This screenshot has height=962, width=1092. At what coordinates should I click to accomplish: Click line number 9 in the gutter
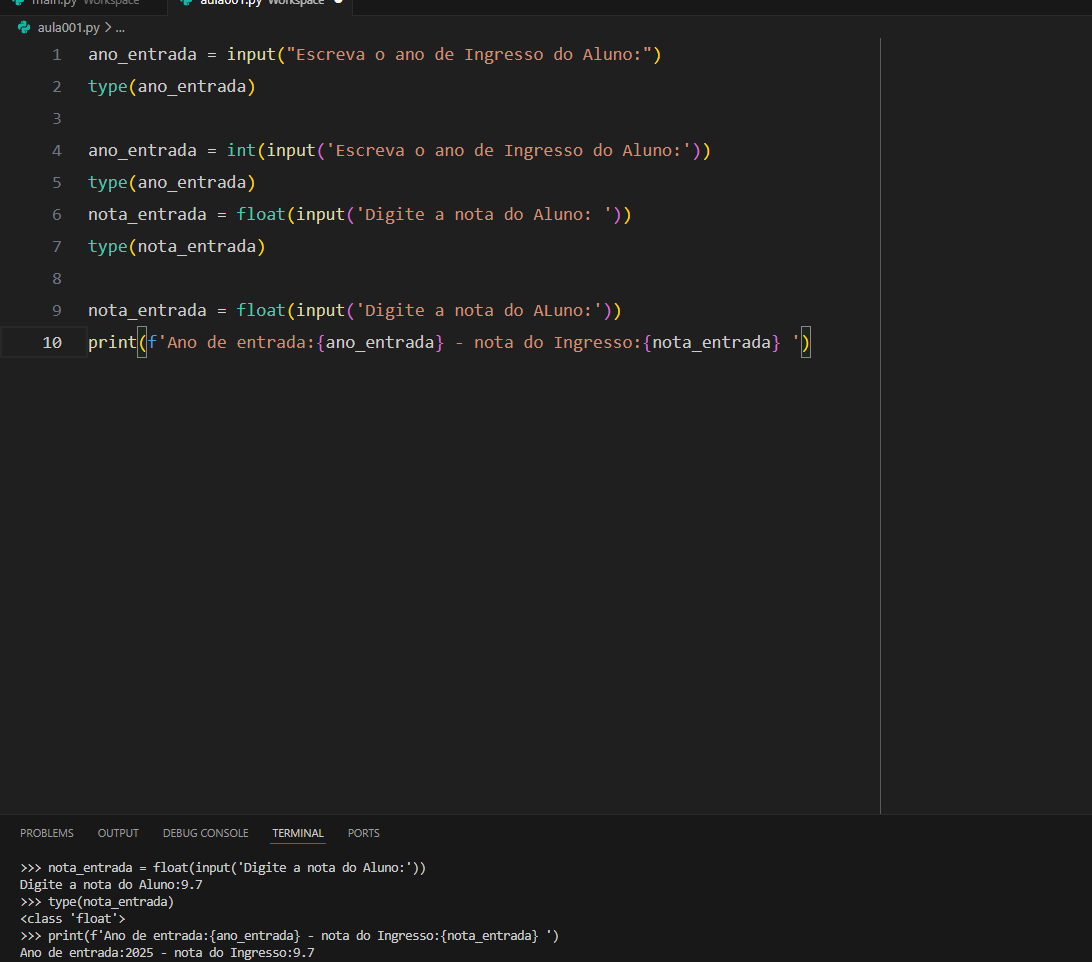point(57,311)
